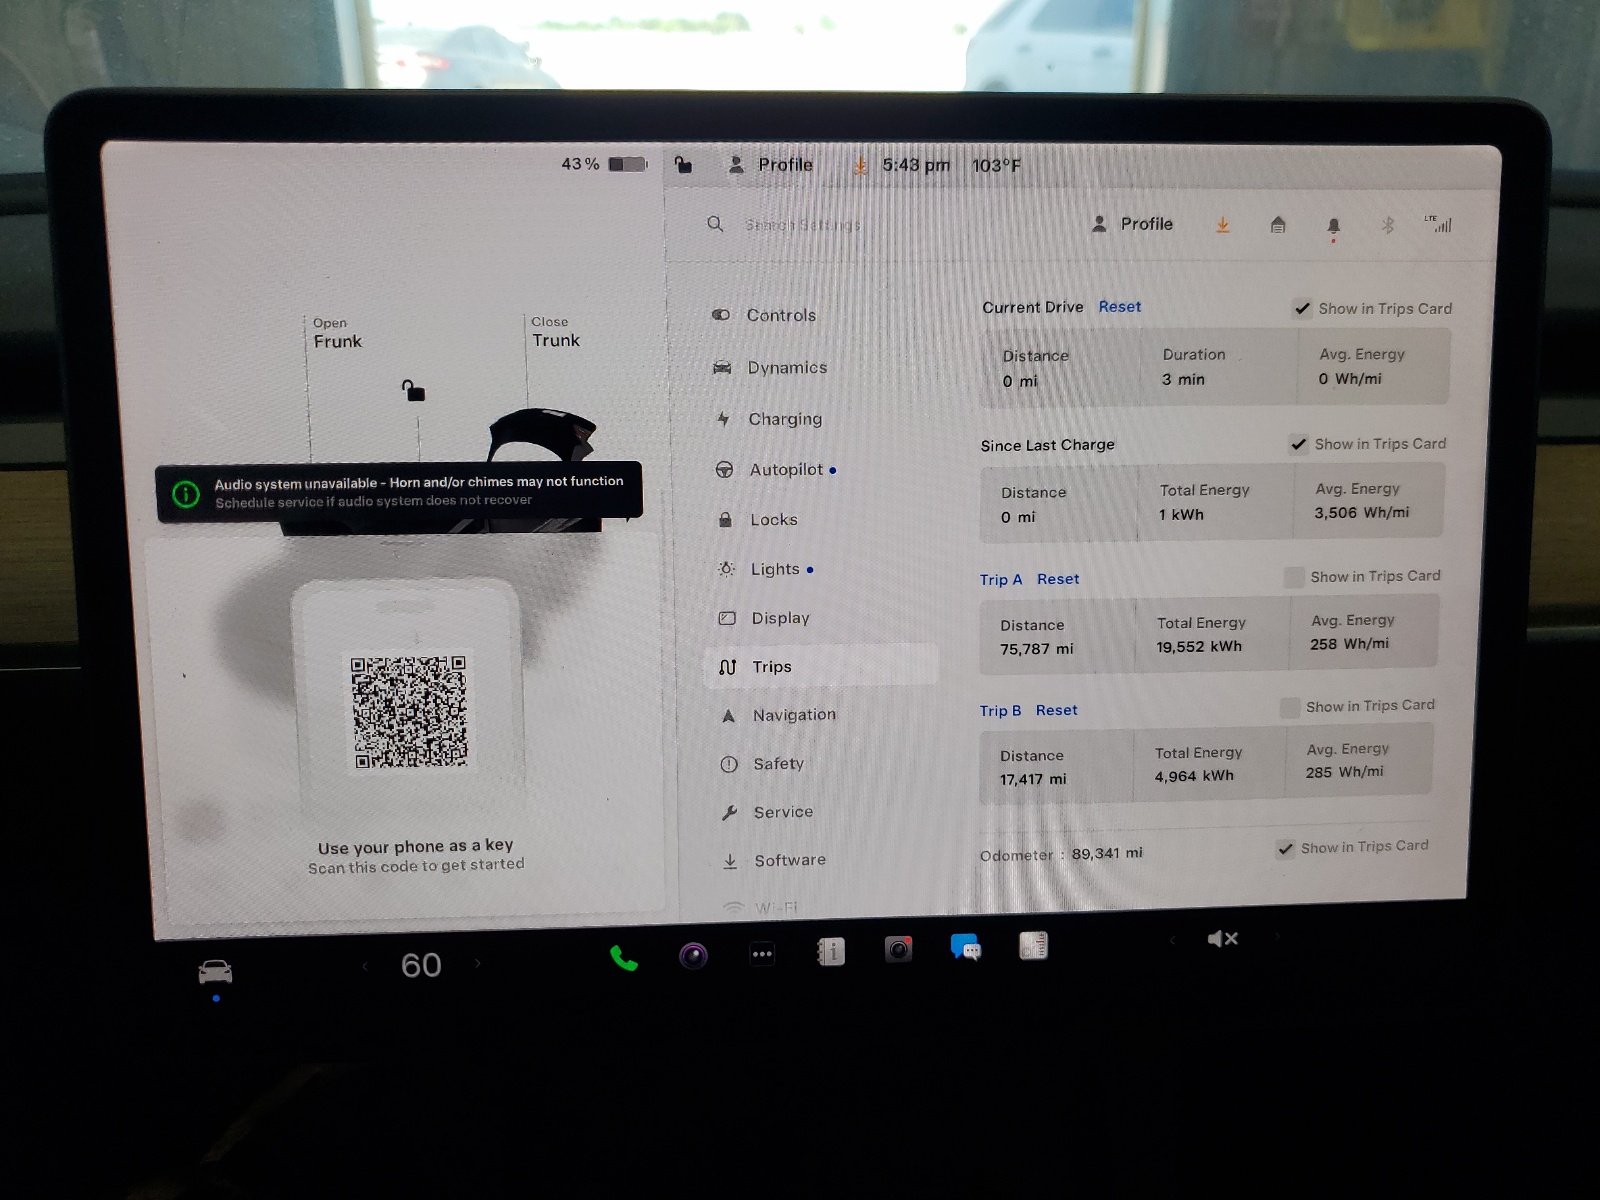Open the purple camera app icon
Image resolution: width=1600 pixels, height=1200 pixels.
pos(693,956)
